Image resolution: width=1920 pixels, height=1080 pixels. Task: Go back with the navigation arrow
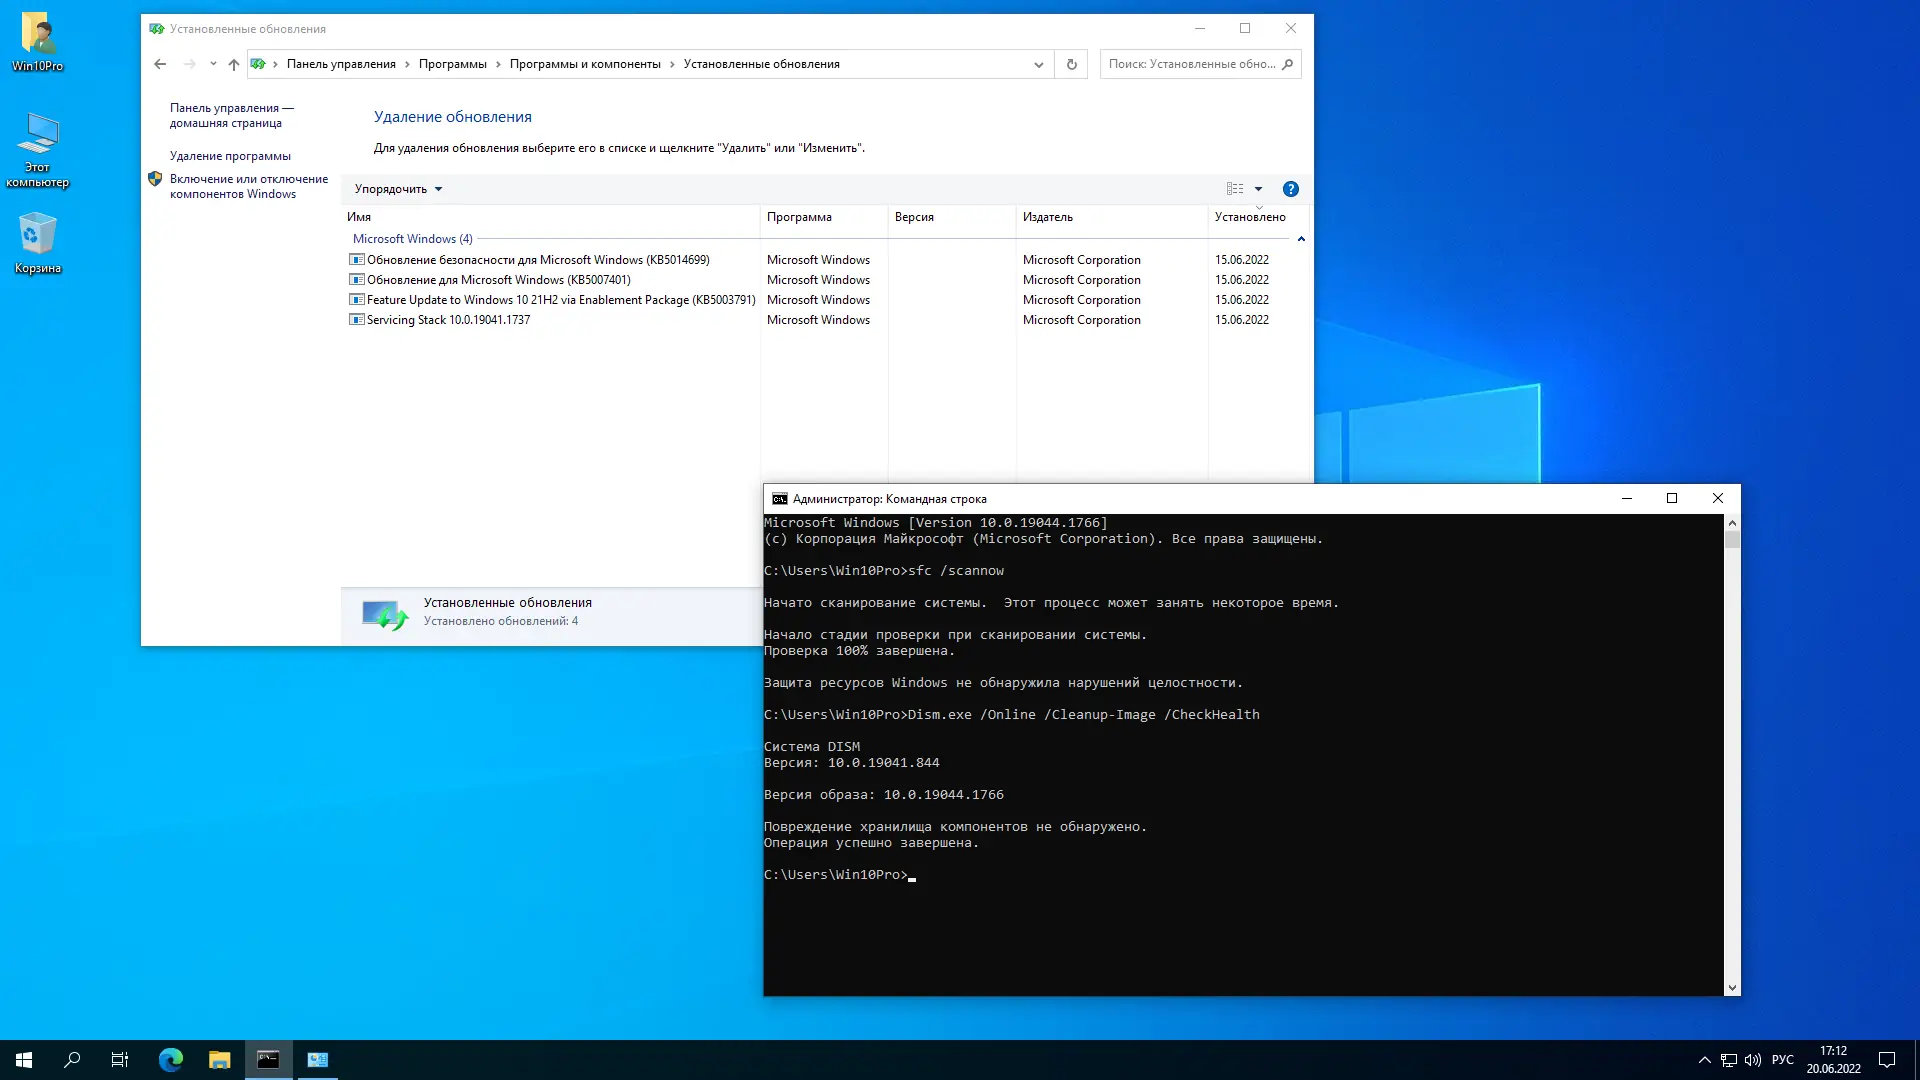(x=160, y=64)
